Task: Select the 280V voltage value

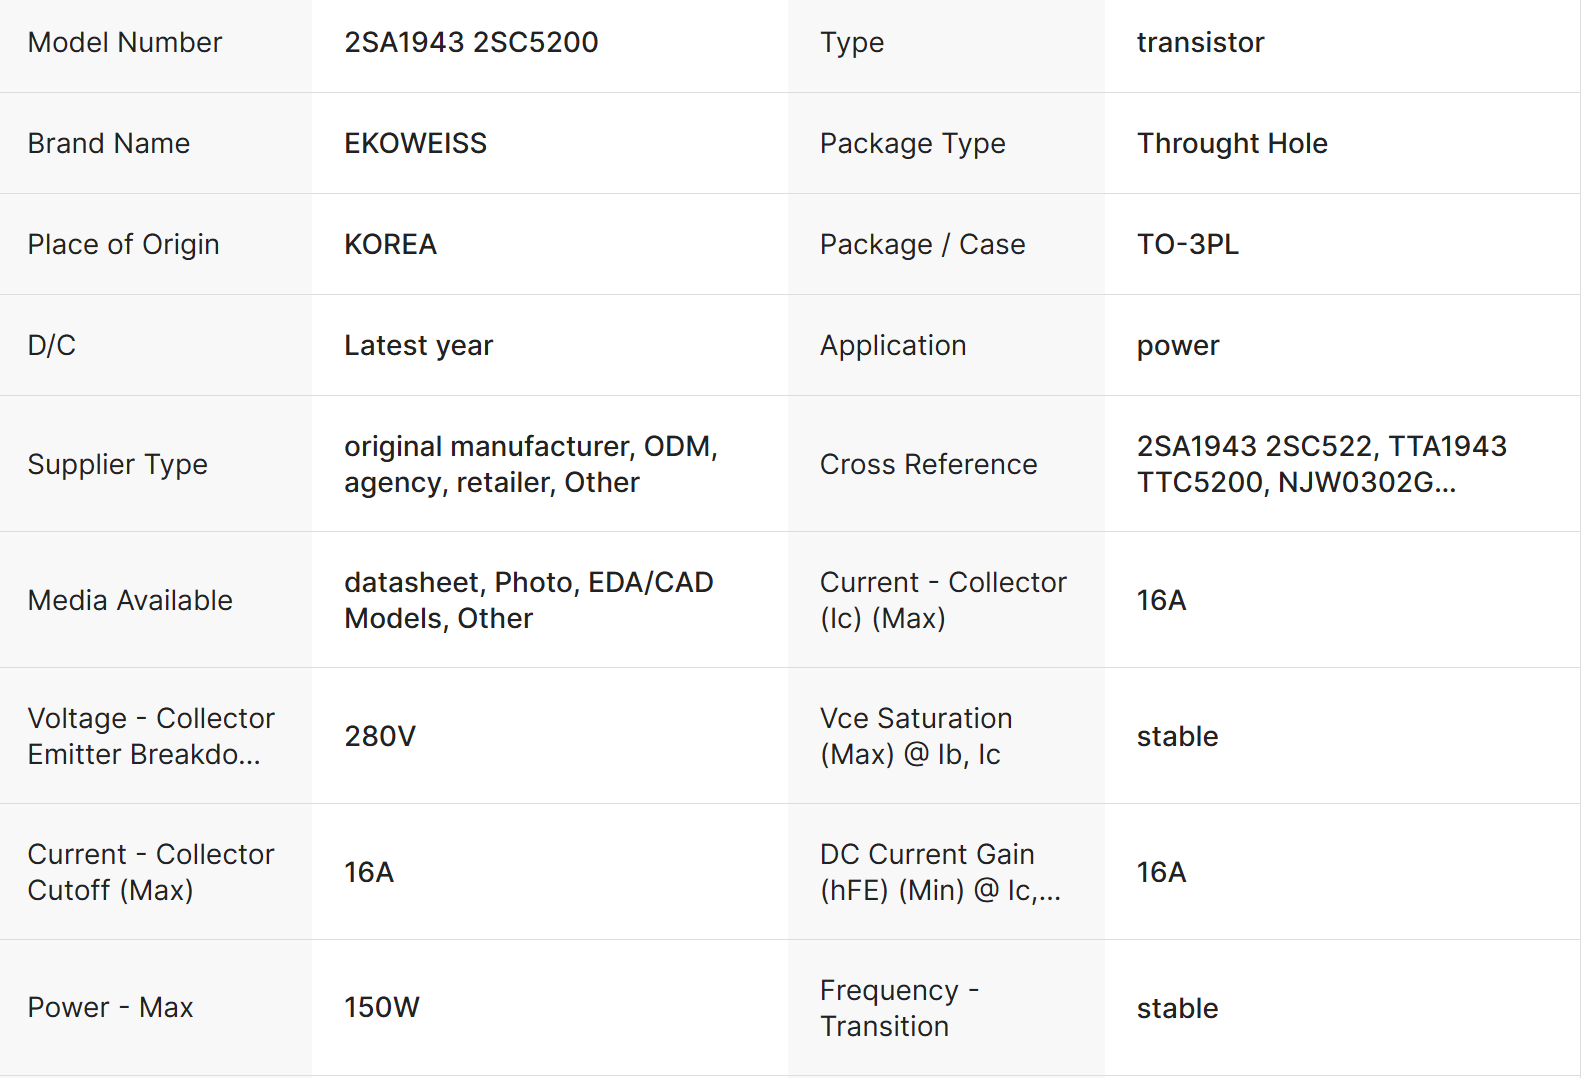Action: [379, 736]
